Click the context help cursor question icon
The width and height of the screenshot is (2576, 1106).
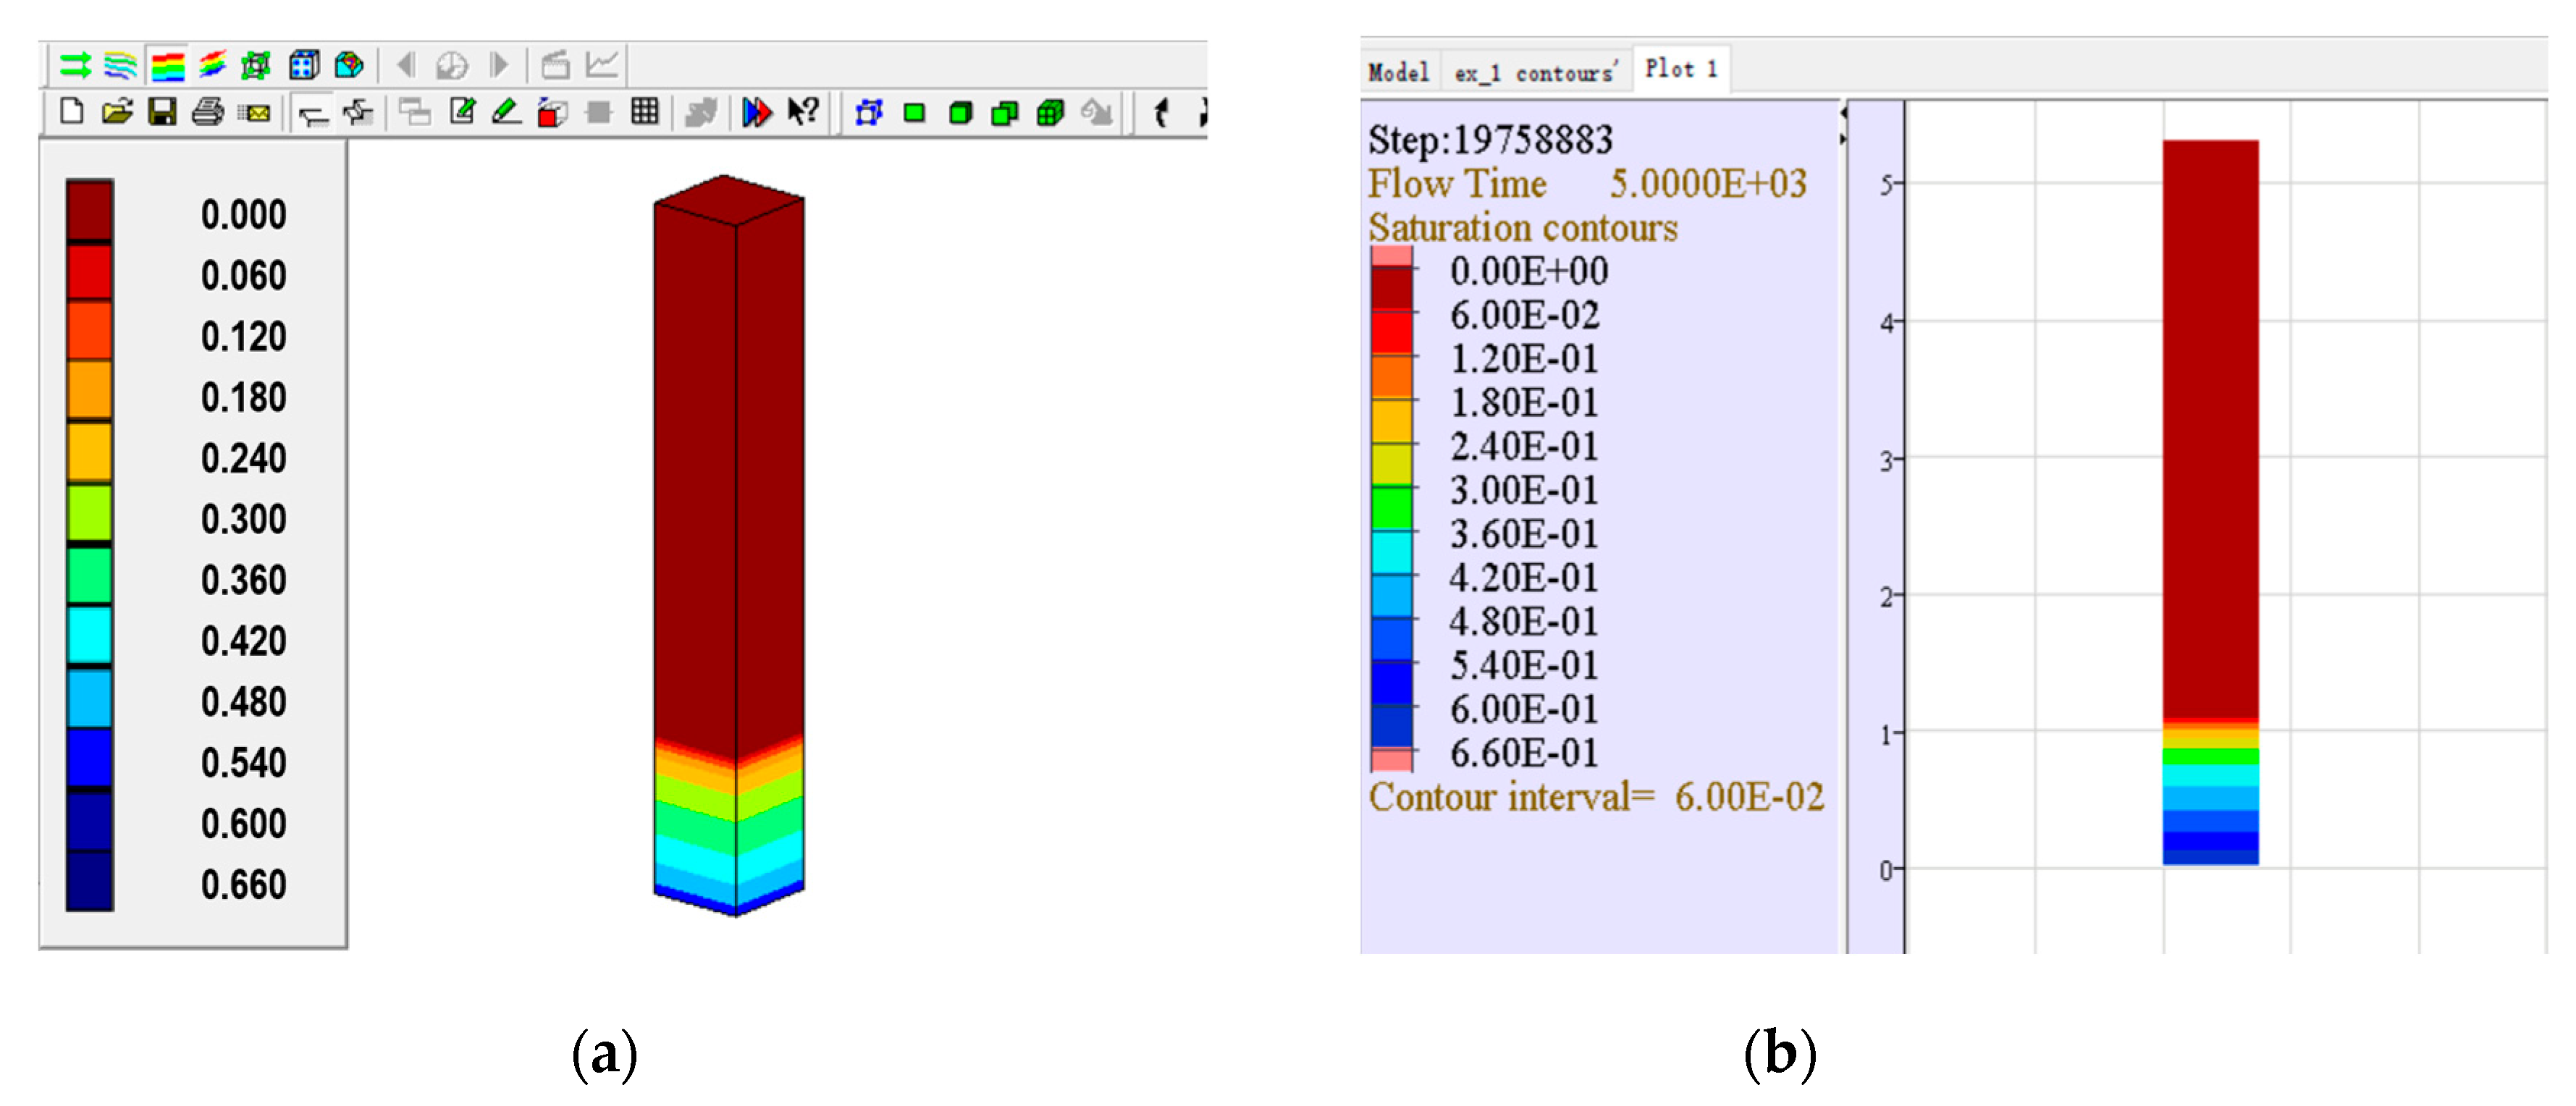(x=803, y=111)
